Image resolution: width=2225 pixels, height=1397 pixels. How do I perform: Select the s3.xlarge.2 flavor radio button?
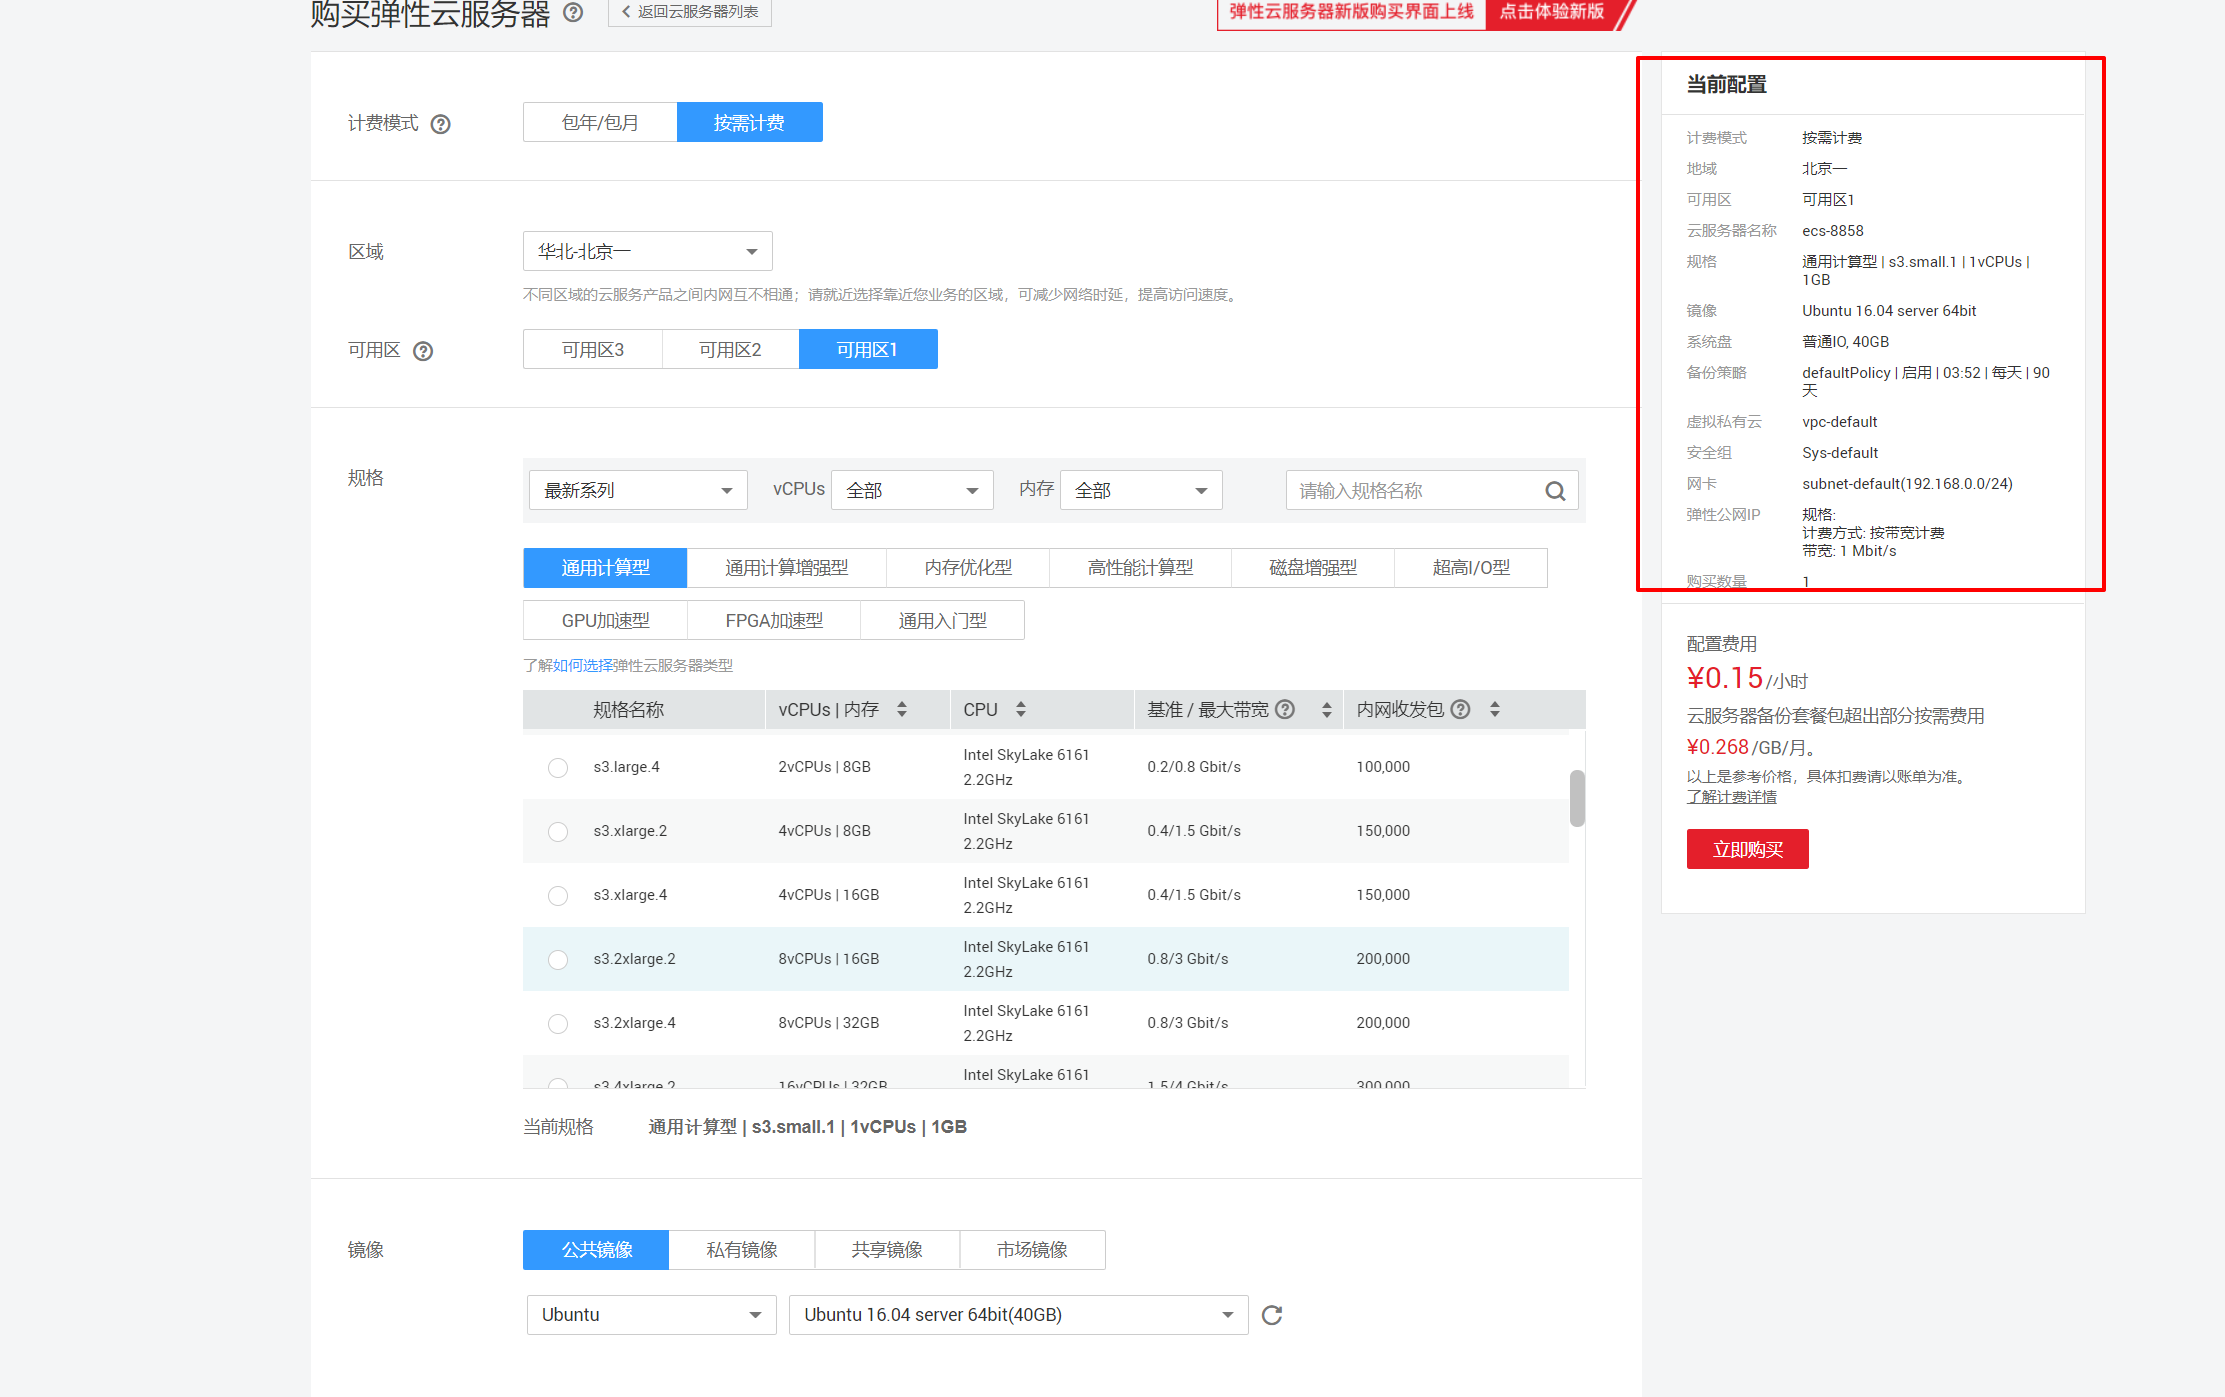click(558, 832)
